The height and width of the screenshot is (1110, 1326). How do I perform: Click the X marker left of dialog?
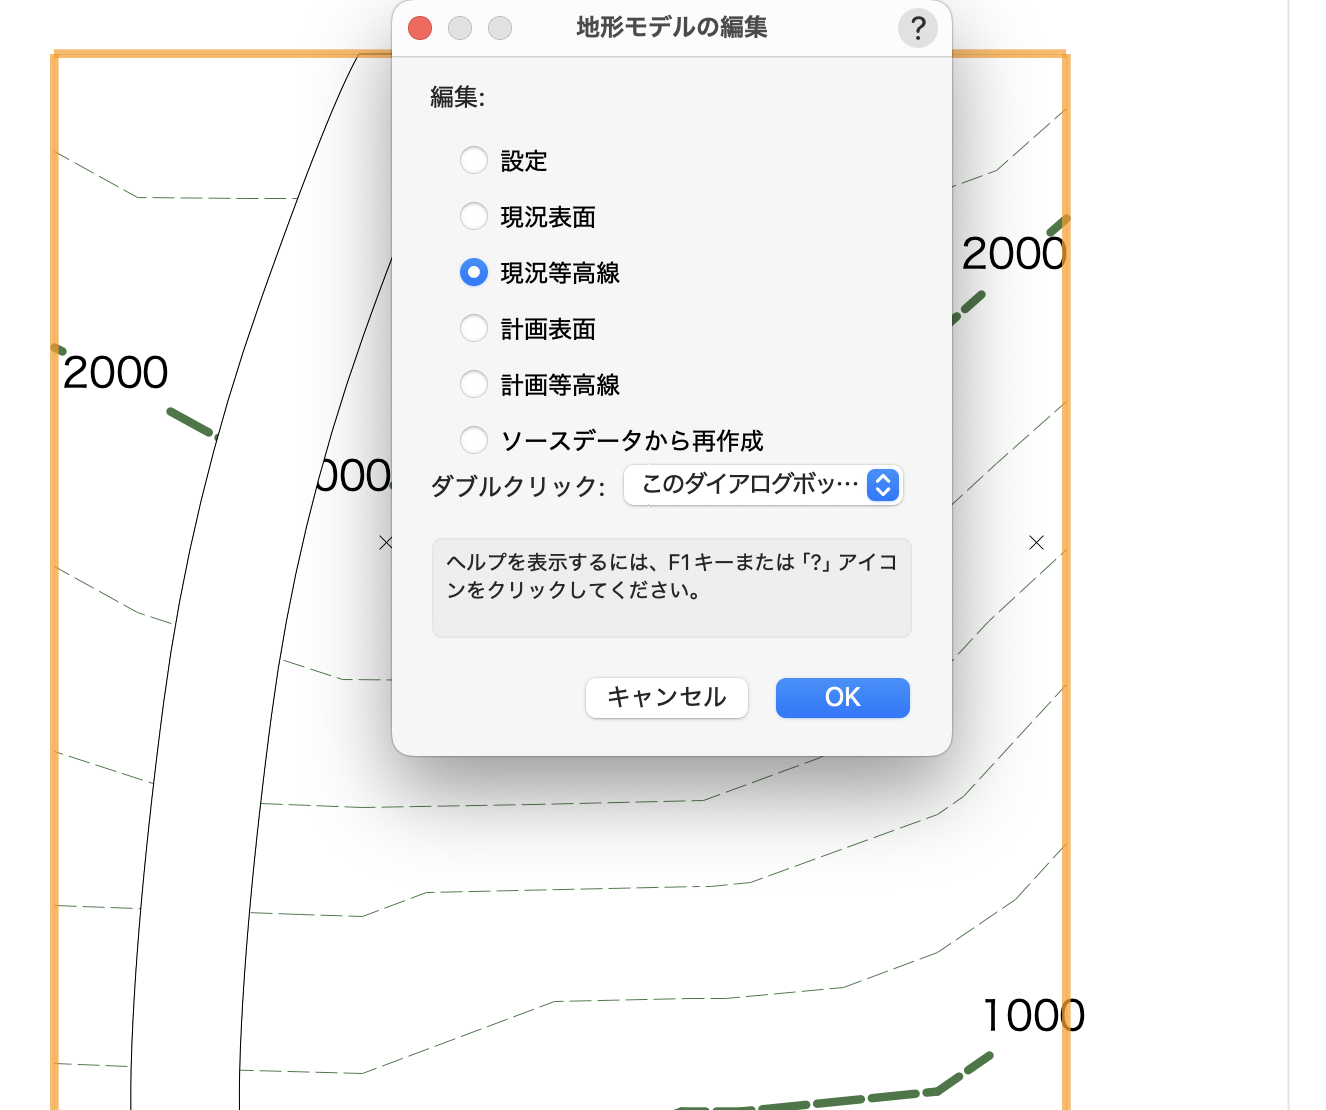pyautogui.click(x=385, y=542)
